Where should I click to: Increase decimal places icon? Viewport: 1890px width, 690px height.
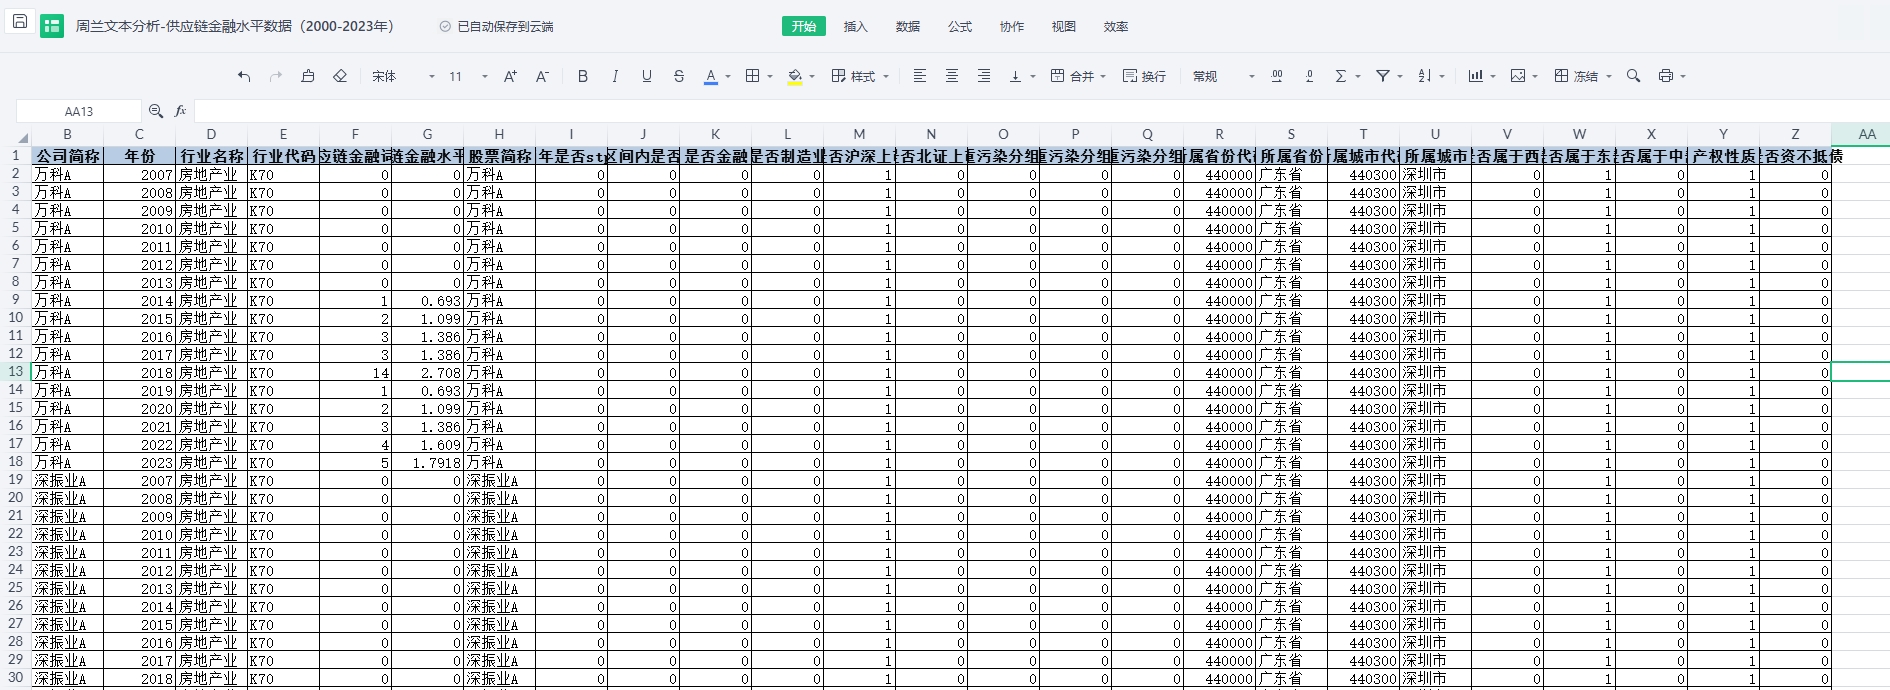1277,76
